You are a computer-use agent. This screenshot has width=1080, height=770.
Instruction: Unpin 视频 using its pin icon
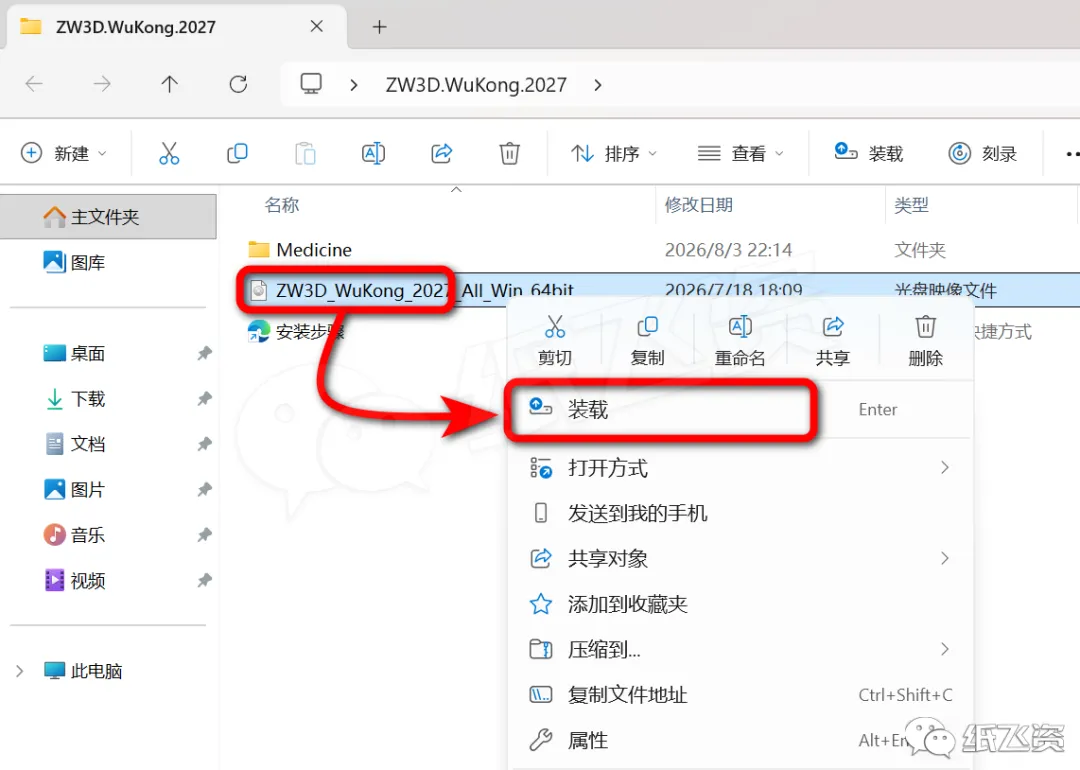coord(204,581)
